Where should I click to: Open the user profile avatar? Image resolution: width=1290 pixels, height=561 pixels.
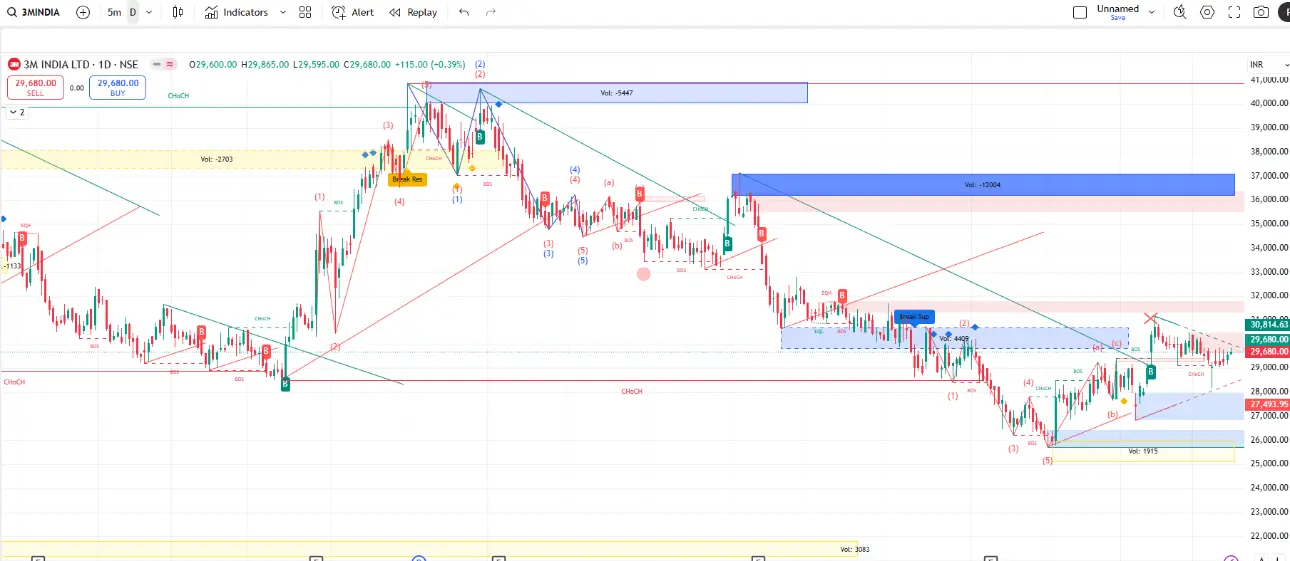(1284, 12)
